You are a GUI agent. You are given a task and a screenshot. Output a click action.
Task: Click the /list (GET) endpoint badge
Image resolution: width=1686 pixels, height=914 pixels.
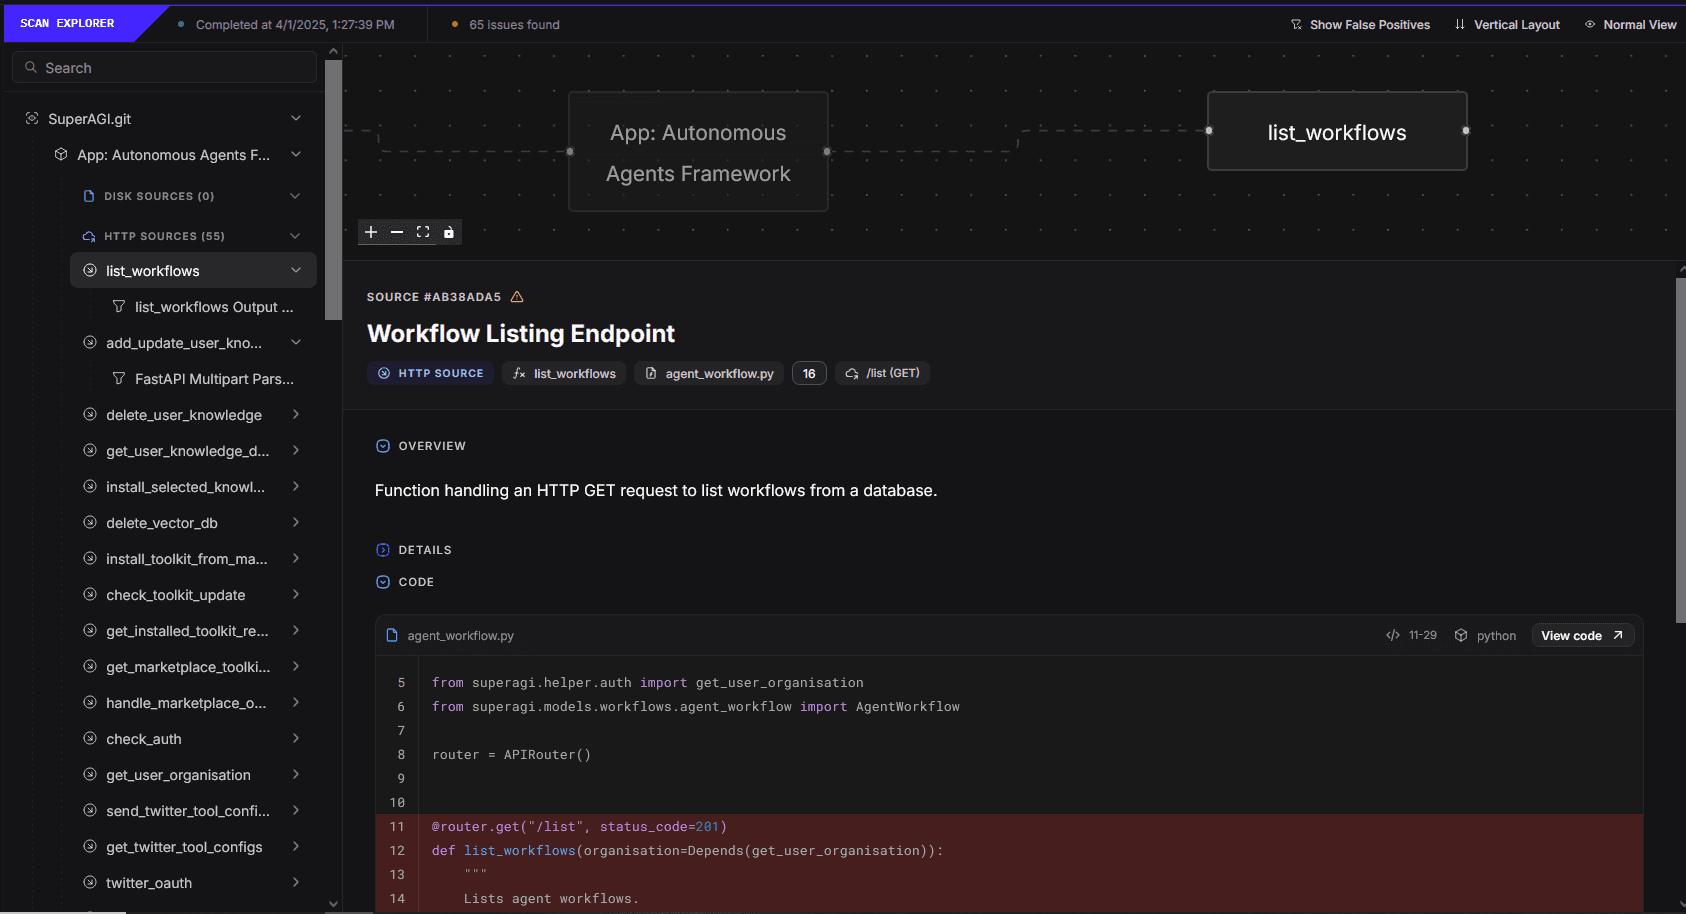[882, 372]
